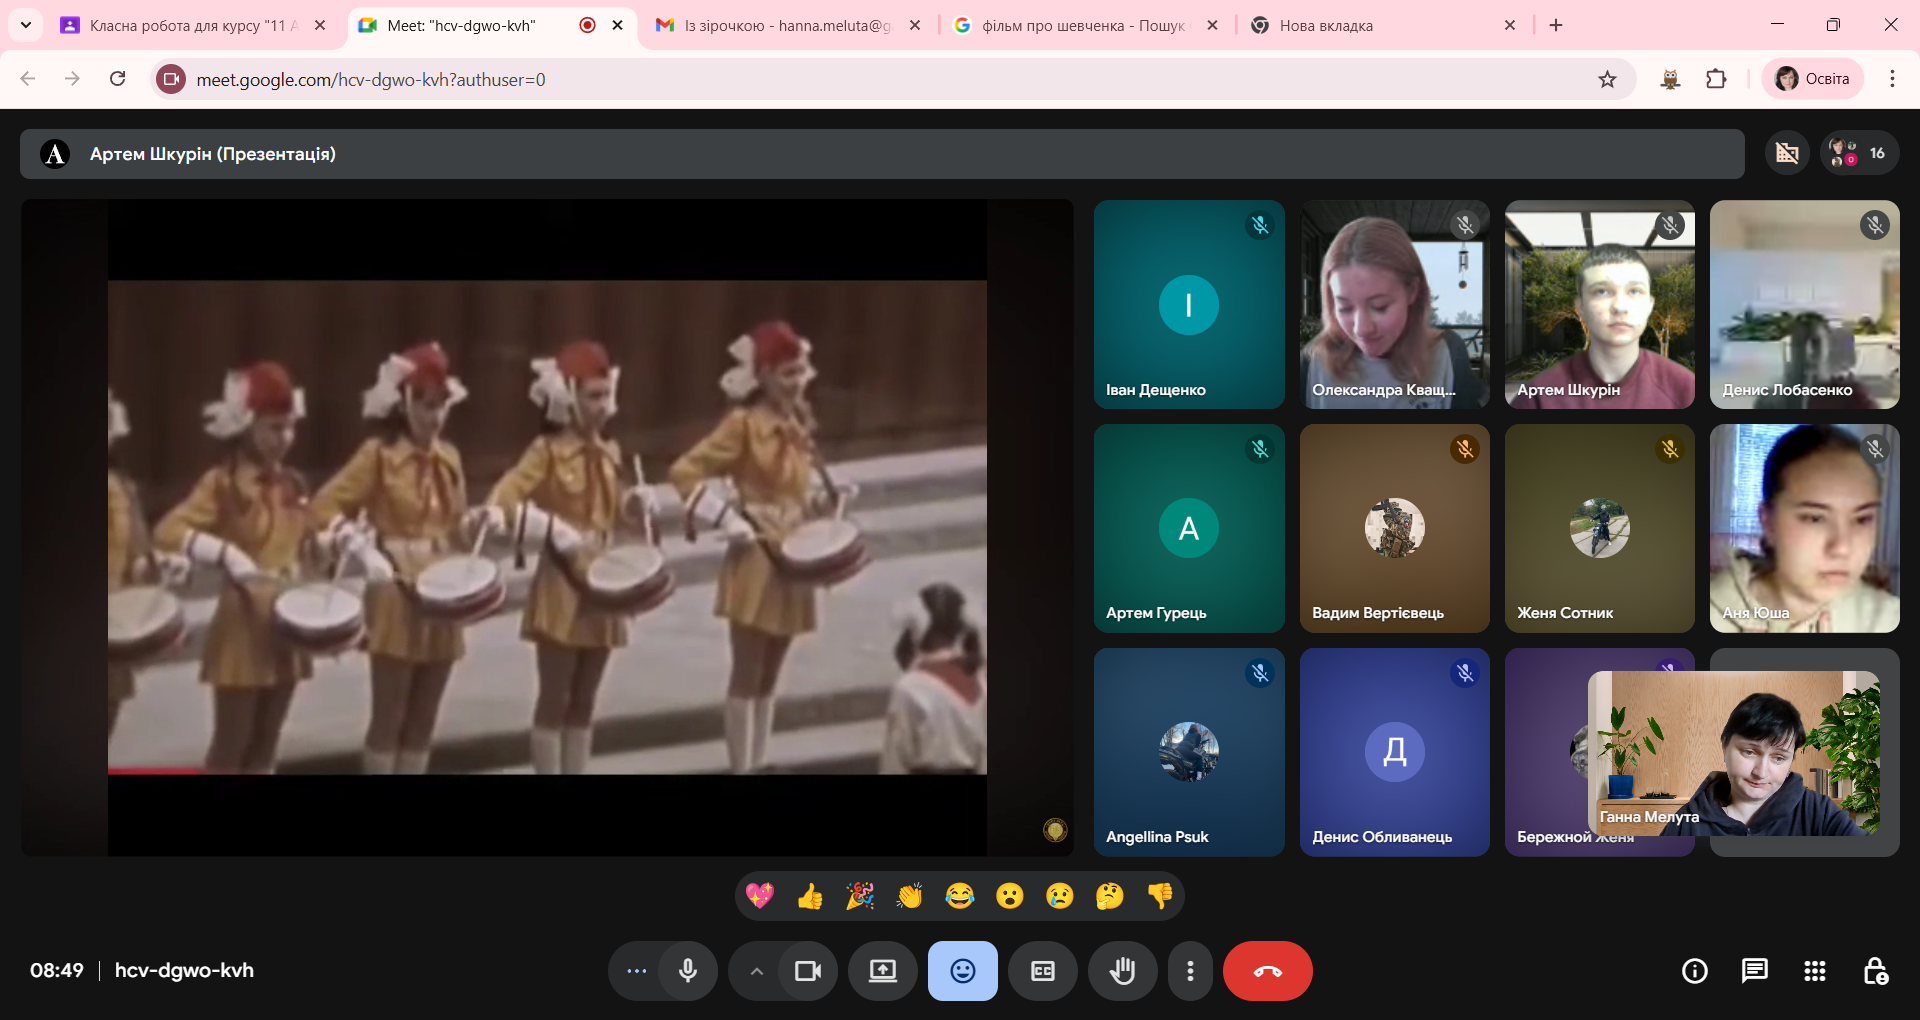Leave the call with red button
The height and width of the screenshot is (1020, 1920).
[x=1267, y=971]
